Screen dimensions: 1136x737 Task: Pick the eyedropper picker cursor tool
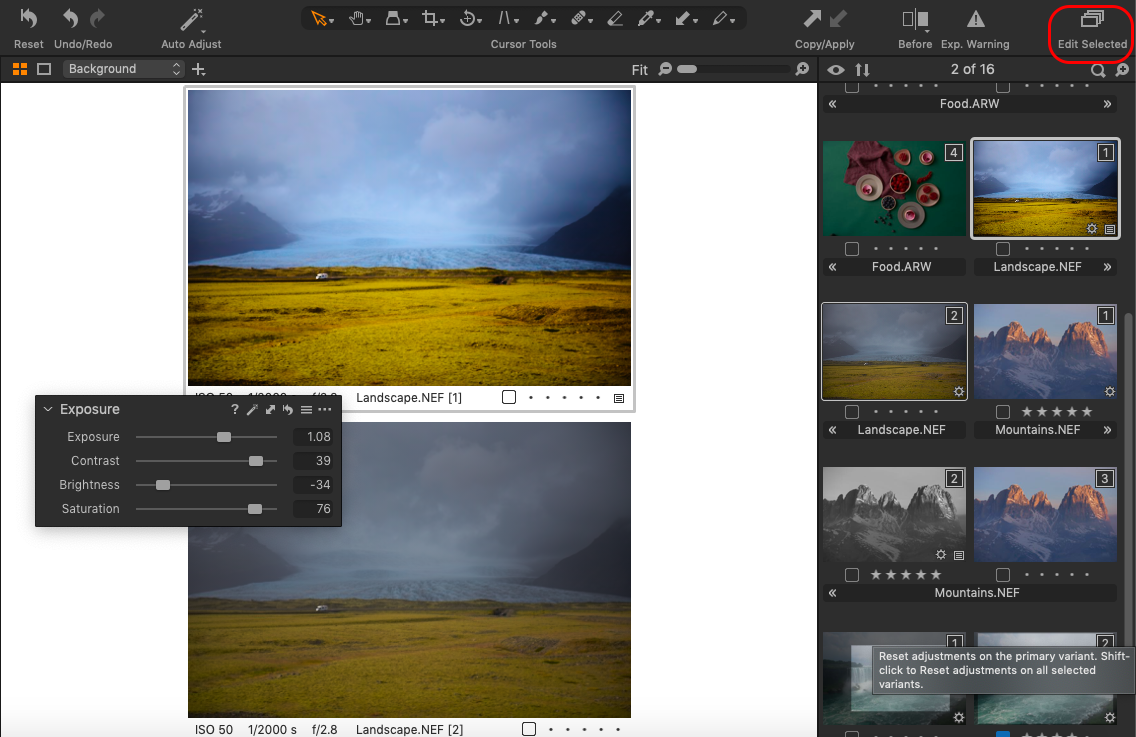click(646, 18)
